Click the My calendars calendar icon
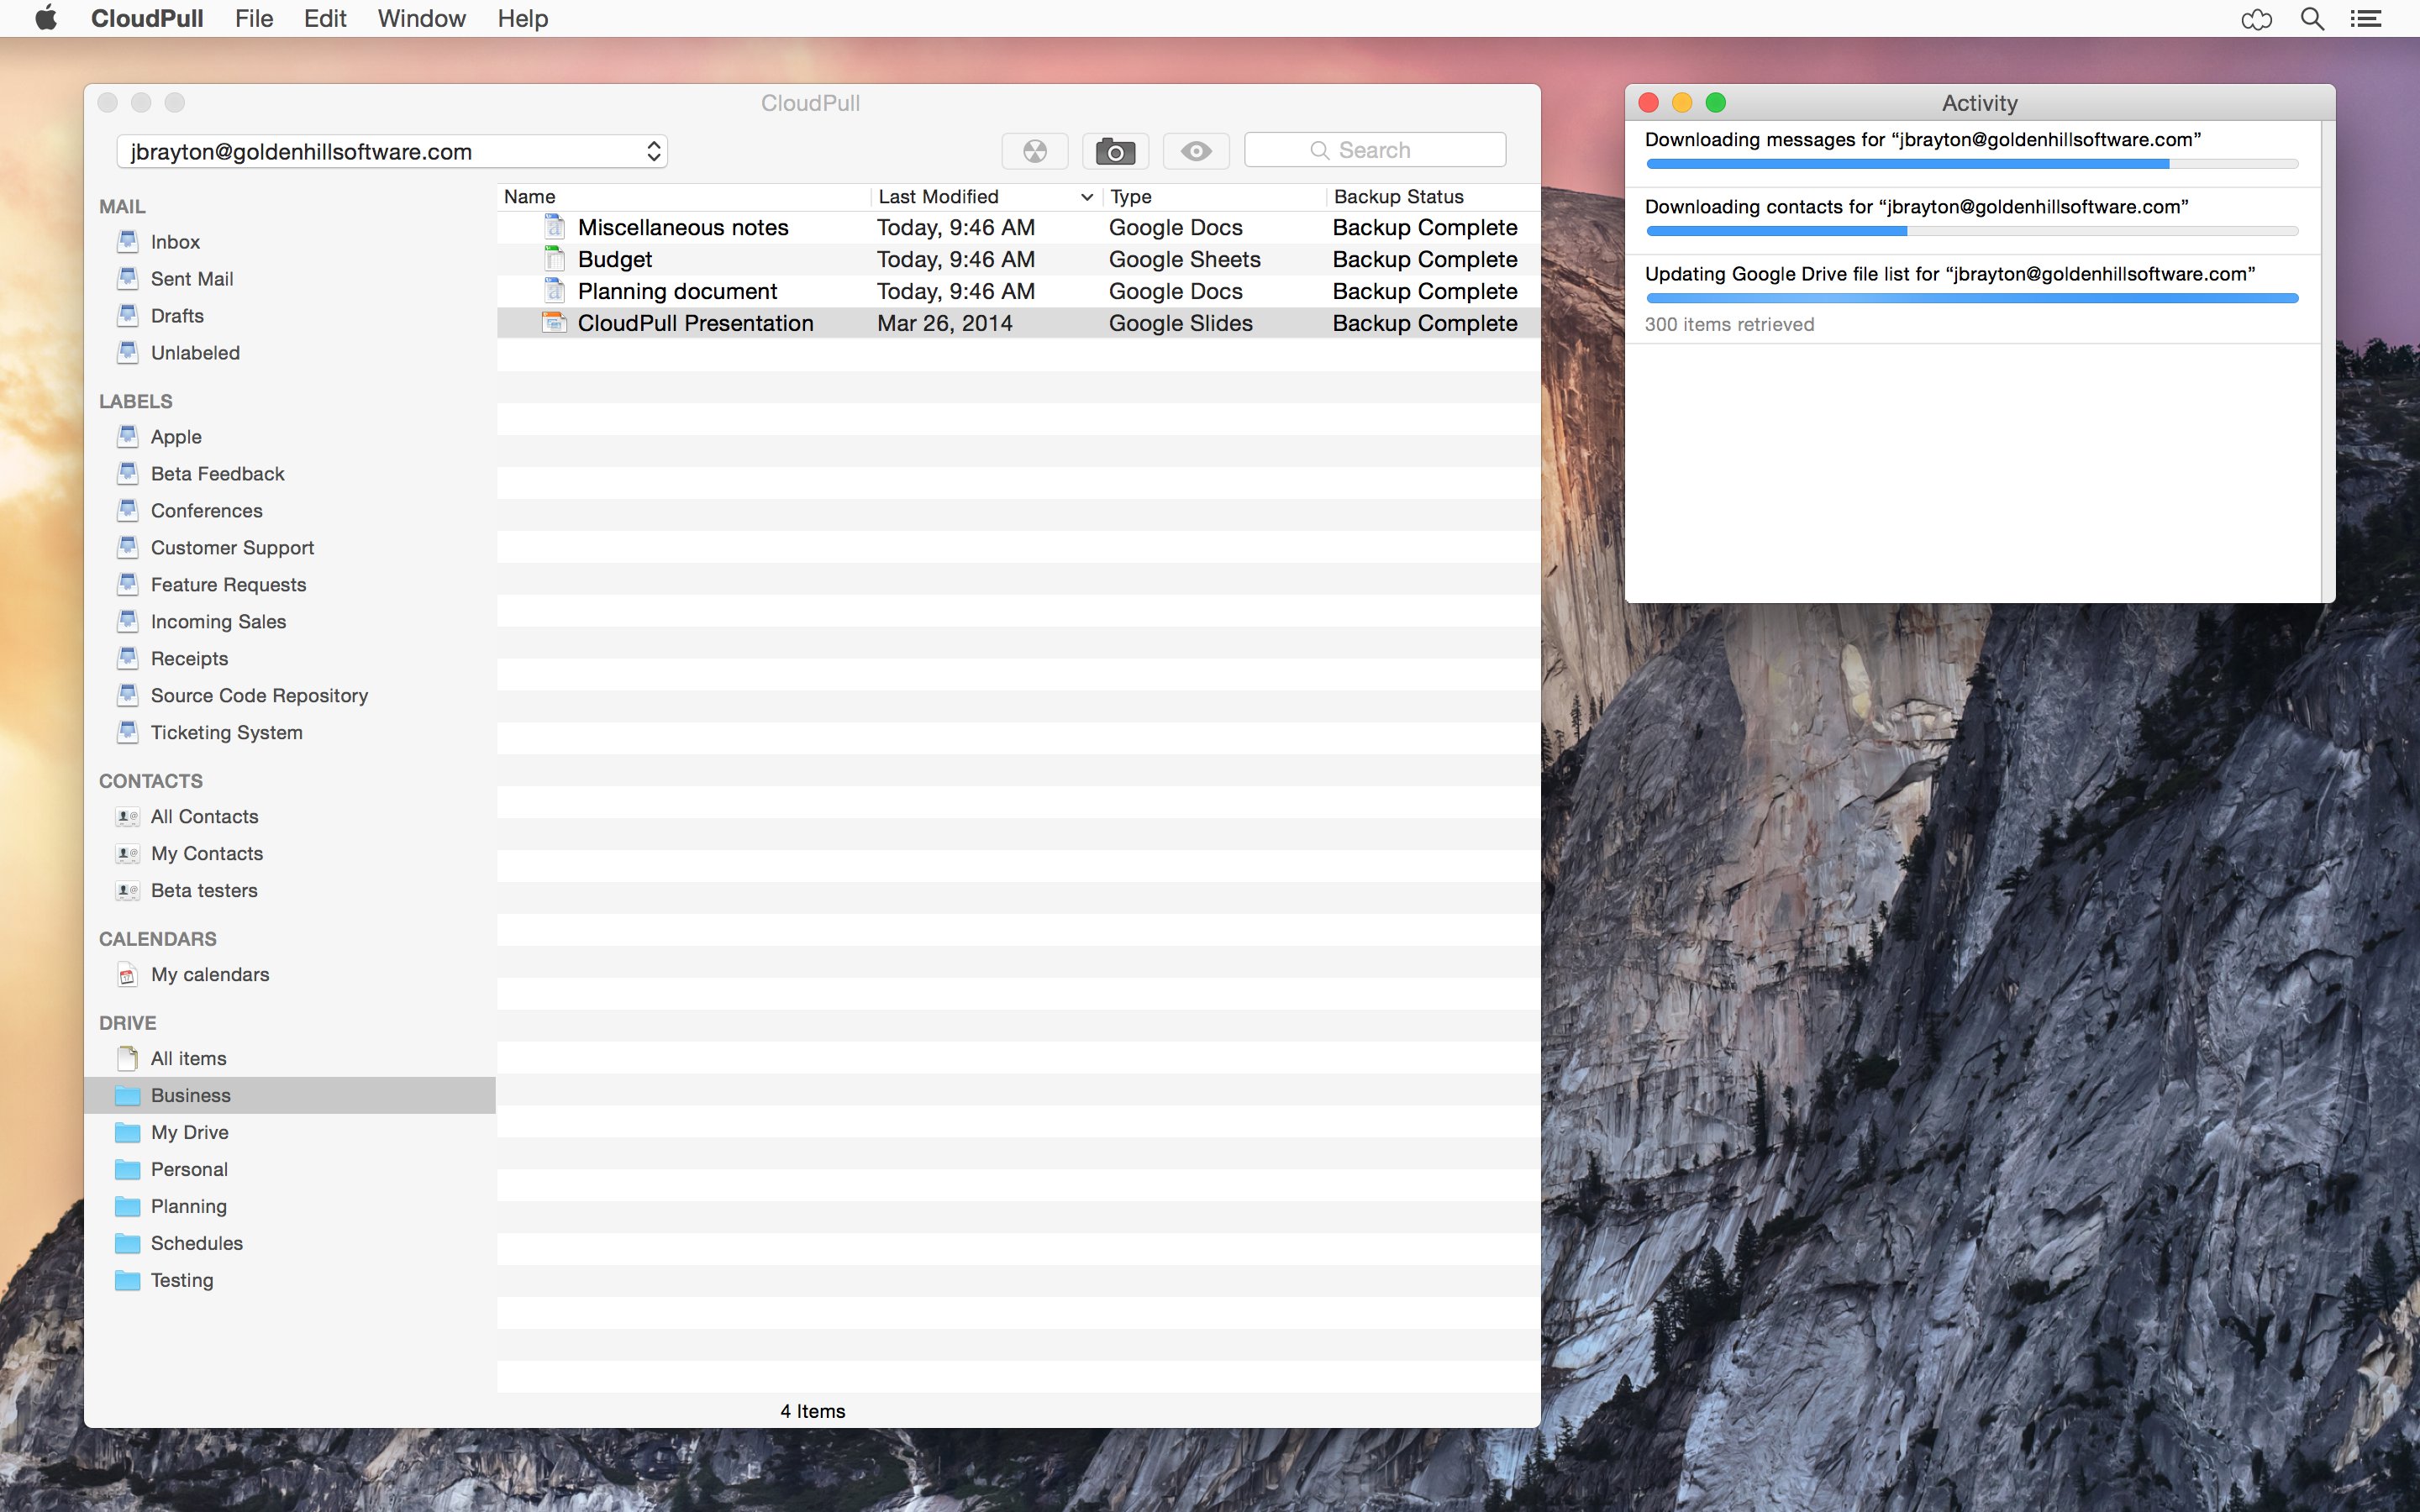The image size is (2420, 1512). coord(128,975)
